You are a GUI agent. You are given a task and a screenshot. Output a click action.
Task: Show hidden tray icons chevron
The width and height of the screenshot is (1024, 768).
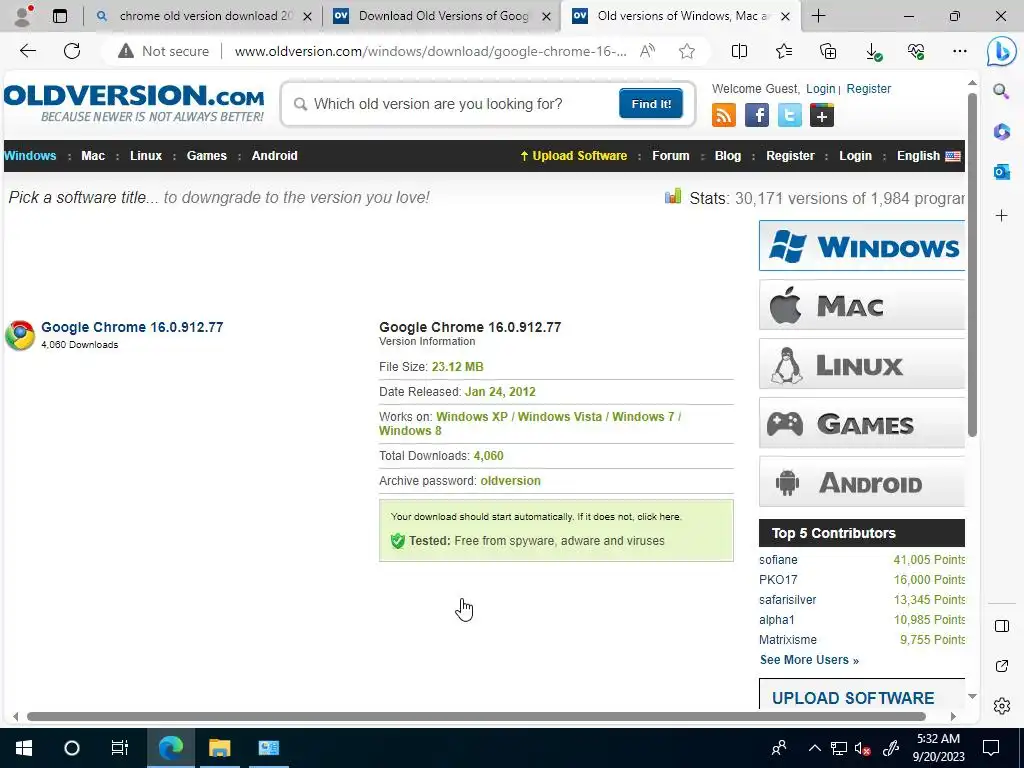[x=814, y=748]
